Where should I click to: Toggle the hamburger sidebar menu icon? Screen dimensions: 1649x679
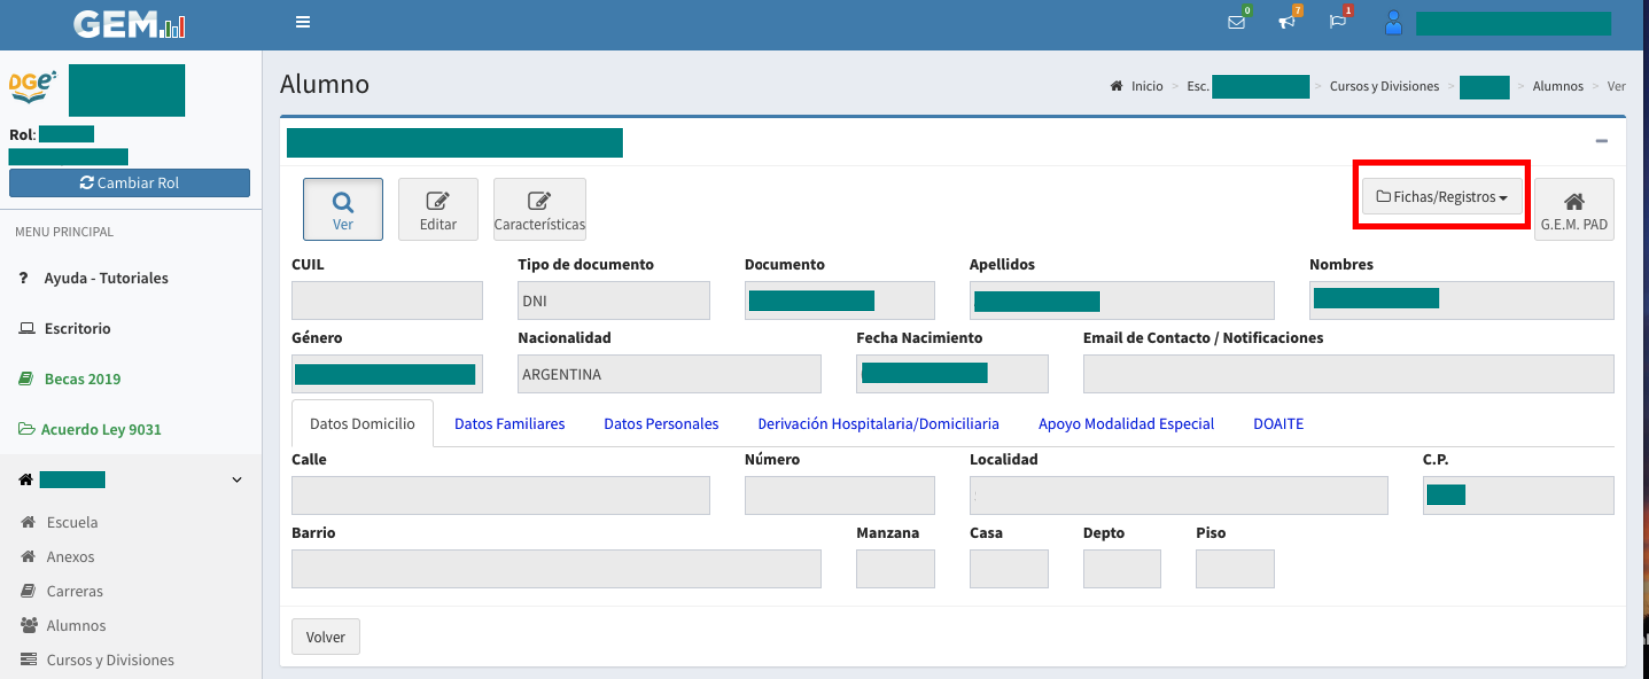click(x=303, y=22)
